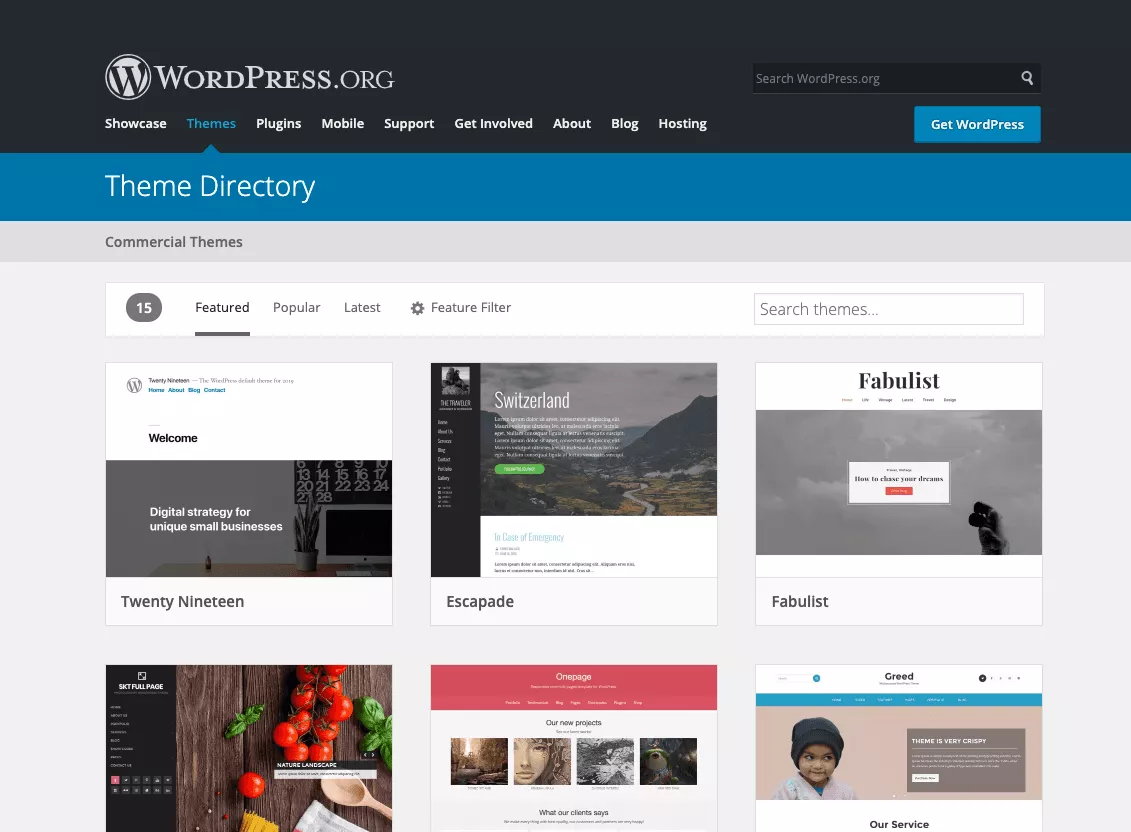1131x832 pixels.
Task: Click the gear icon beside Feature Filter
Action: (x=418, y=308)
